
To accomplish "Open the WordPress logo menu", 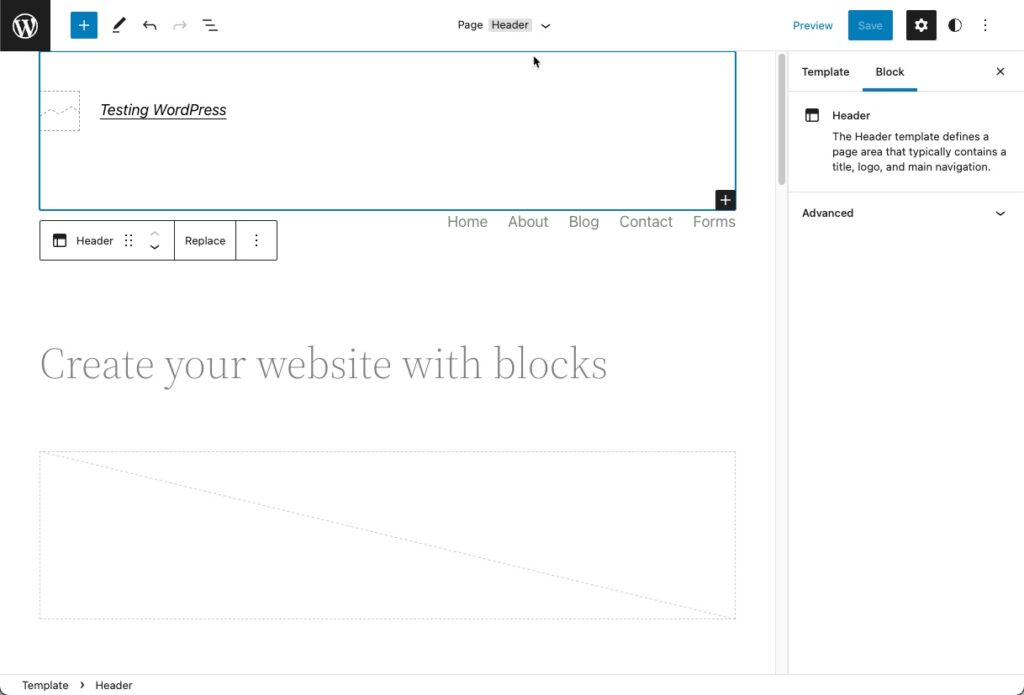I will click(x=23, y=25).
